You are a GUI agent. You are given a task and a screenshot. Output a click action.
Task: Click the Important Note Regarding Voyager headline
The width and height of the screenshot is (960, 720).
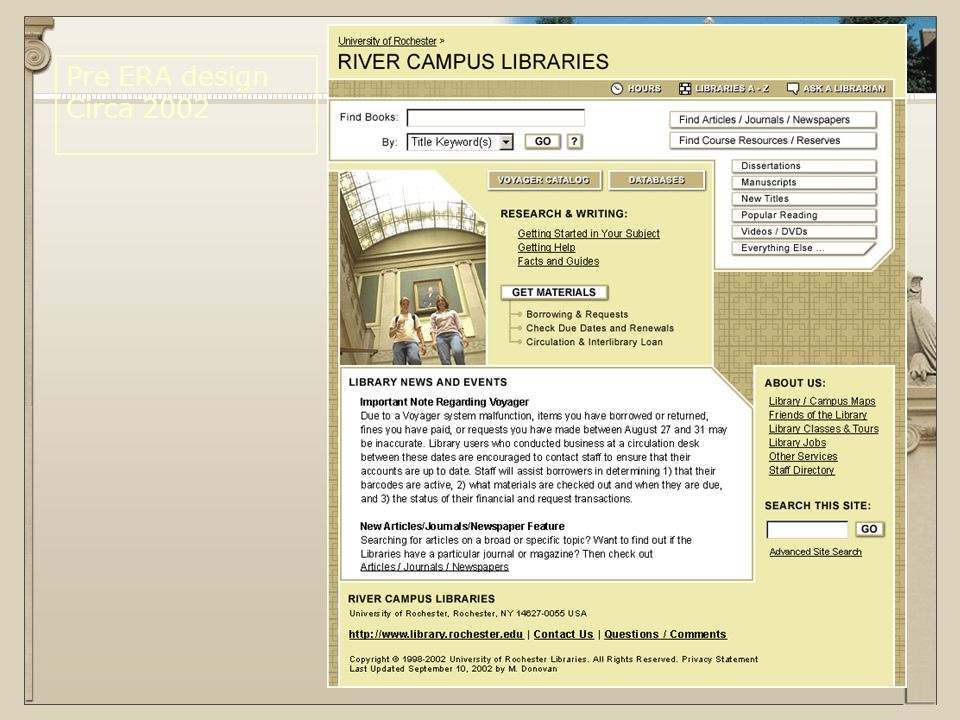[x=444, y=402]
